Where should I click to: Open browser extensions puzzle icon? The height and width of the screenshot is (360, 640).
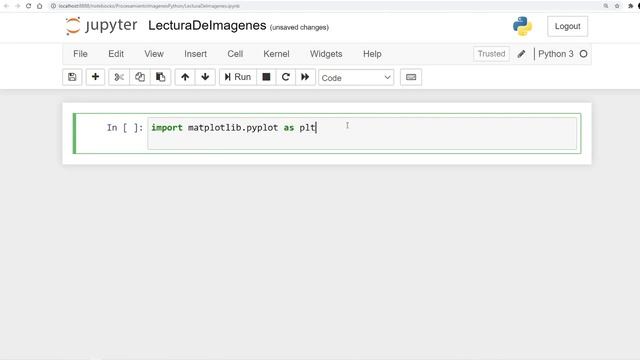pos(630,6)
